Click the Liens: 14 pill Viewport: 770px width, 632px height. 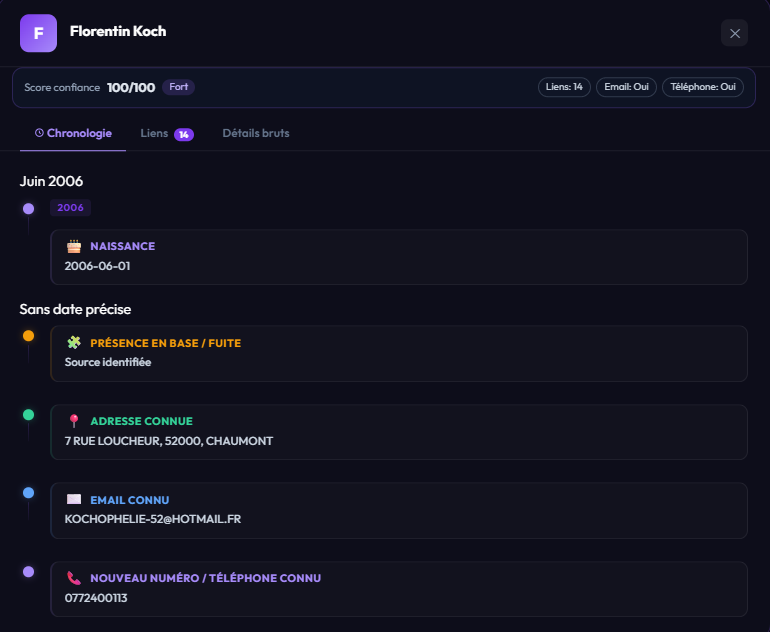pyautogui.click(x=564, y=87)
